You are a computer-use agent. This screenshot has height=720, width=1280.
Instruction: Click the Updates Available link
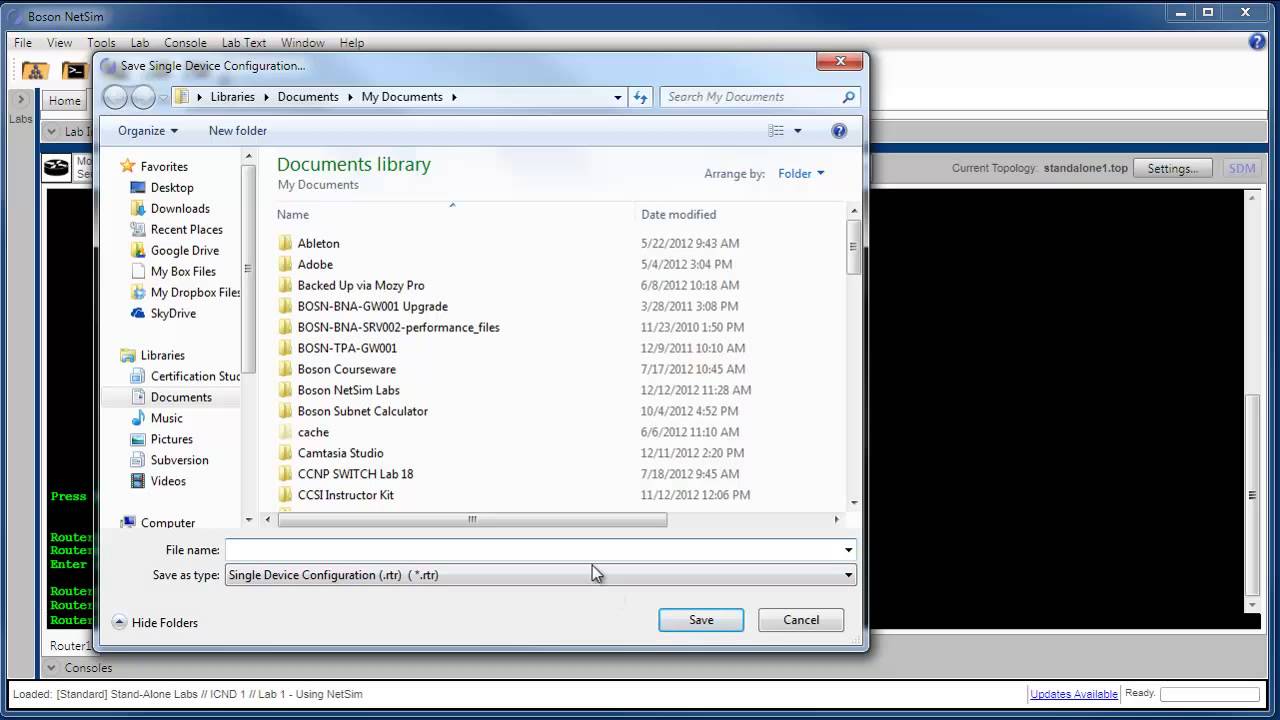point(1074,693)
